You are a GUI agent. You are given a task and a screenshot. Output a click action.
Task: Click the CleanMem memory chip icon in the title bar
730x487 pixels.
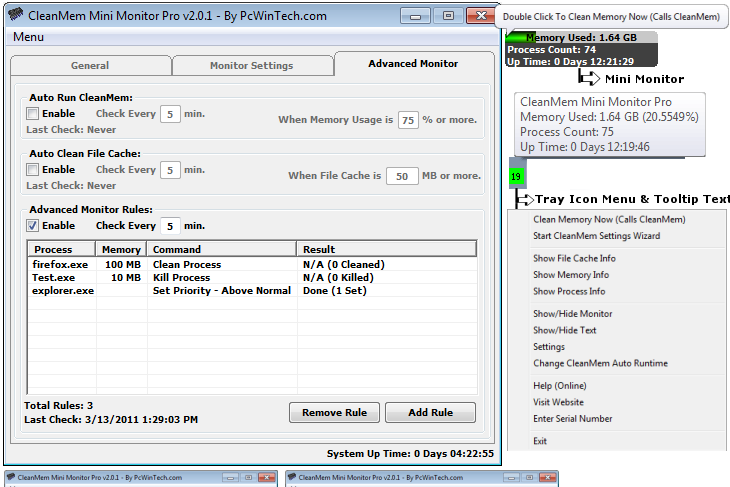pyautogui.click(x=15, y=14)
